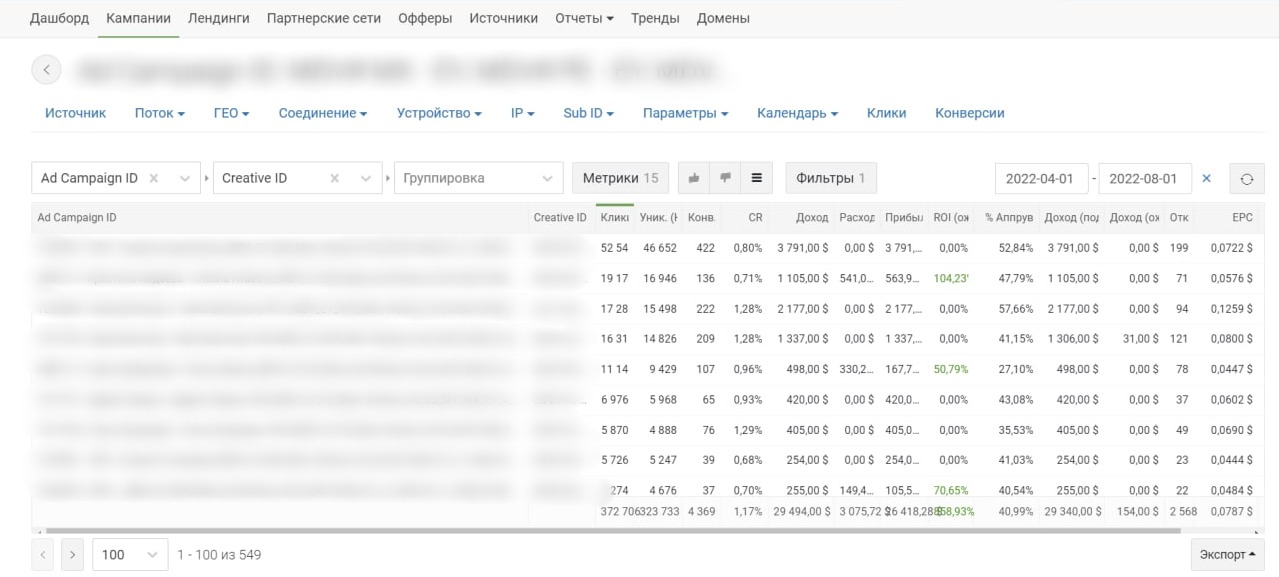This screenshot has width=1279, height=577.
Task: Open the Источники tab
Action: pyautogui.click(x=503, y=18)
